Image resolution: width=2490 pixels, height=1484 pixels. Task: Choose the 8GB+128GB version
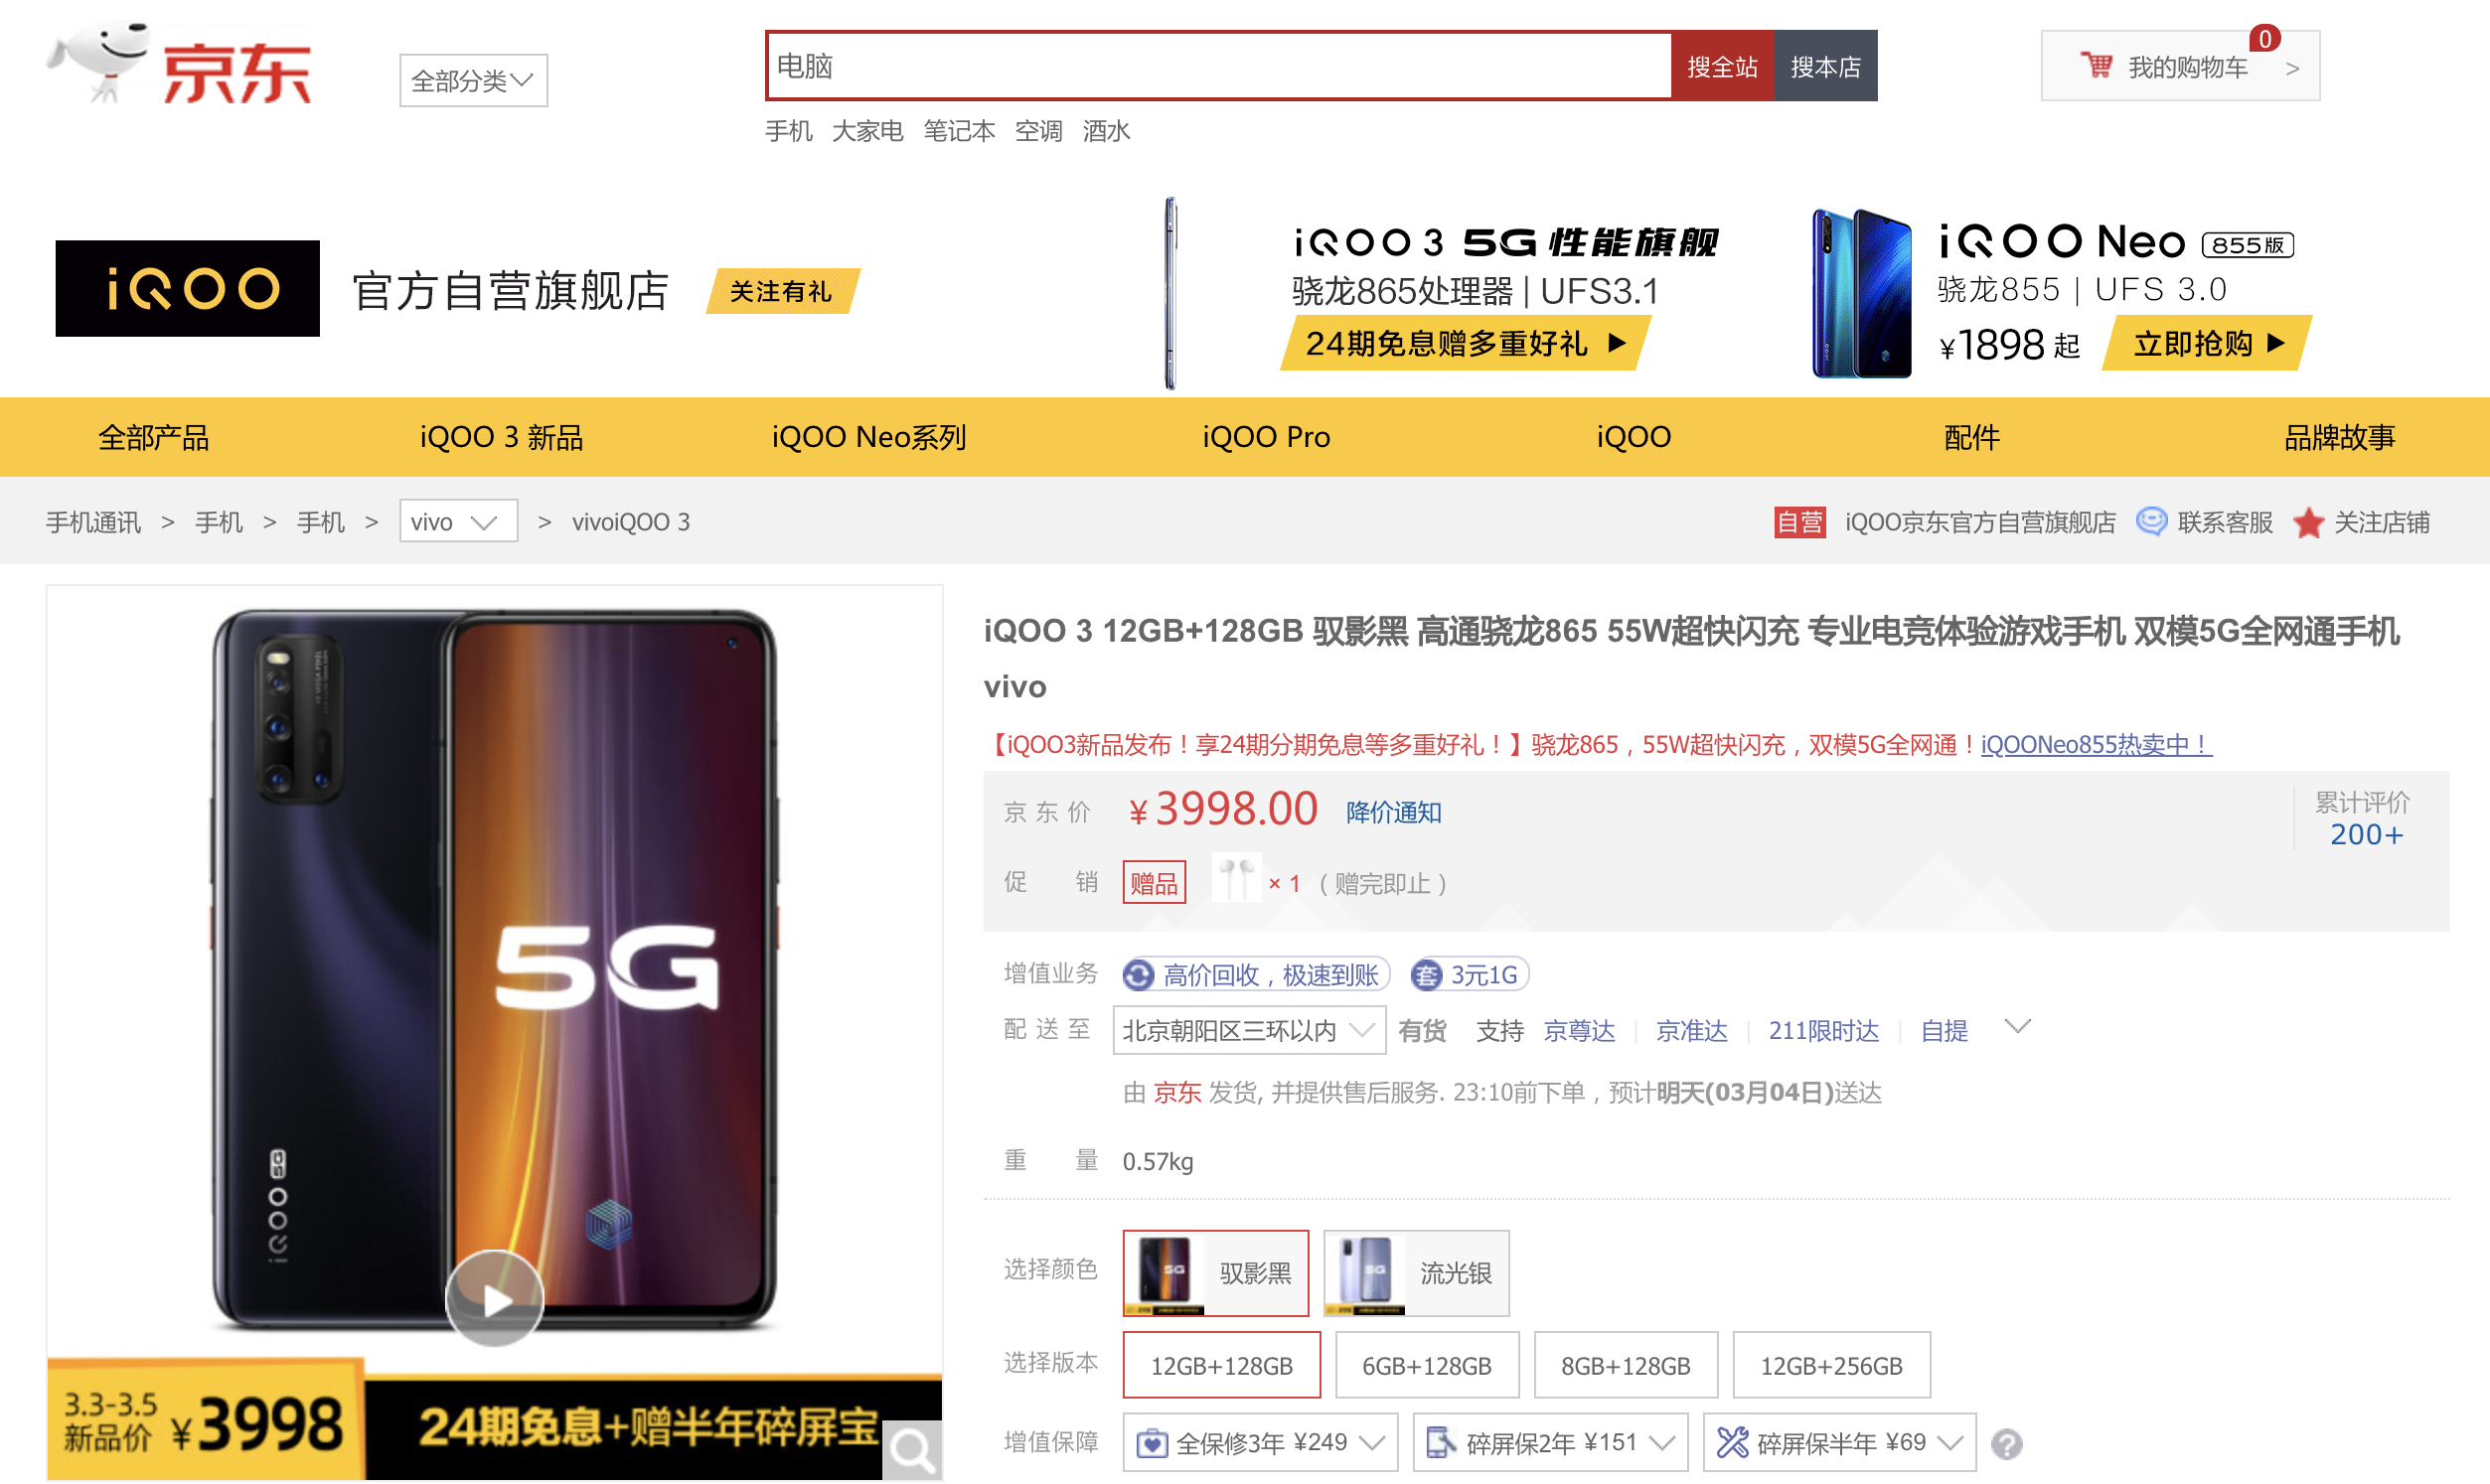pyautogui.click(x=1625, y=1366)
